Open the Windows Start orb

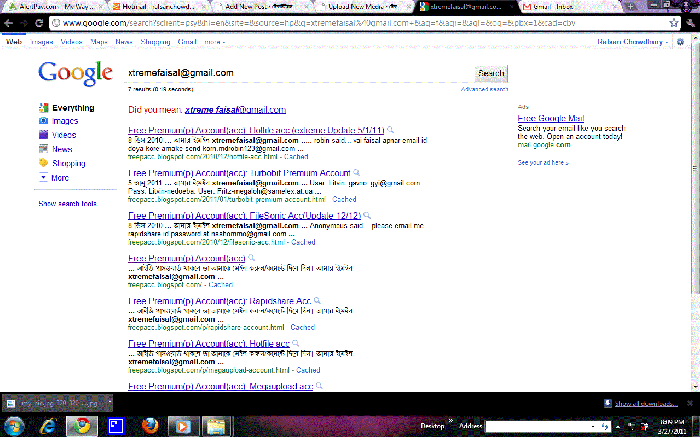[13, 426]
